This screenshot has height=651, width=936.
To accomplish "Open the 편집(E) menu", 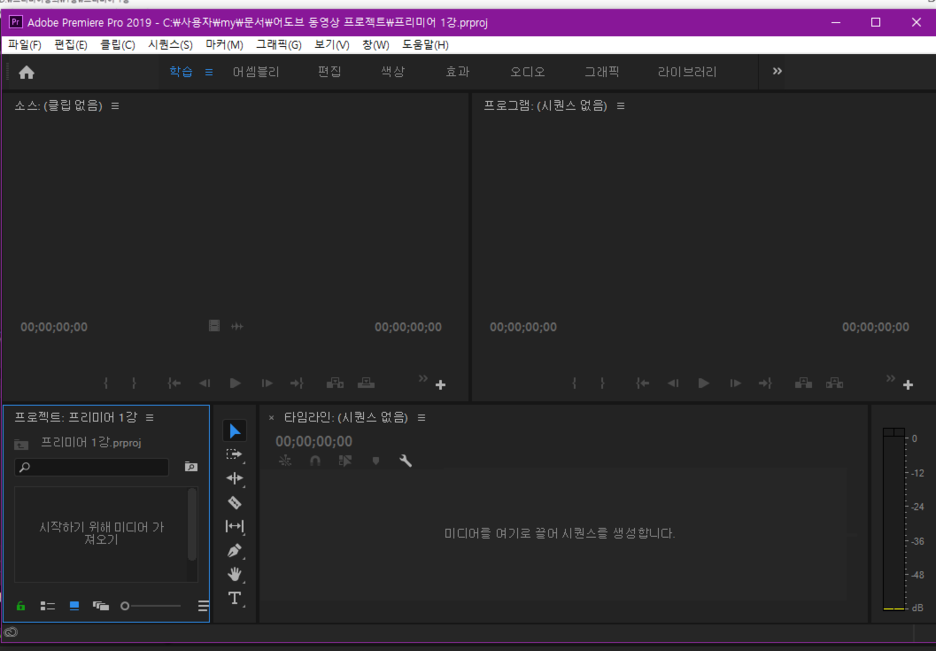I will point(70,45).
